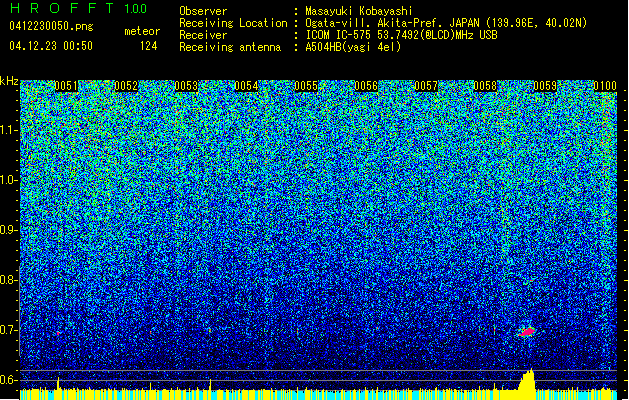The width and height of the screenshot is (629, 400).
Task: Select the filename 0412230050.png
Action: tap(51, 26)
